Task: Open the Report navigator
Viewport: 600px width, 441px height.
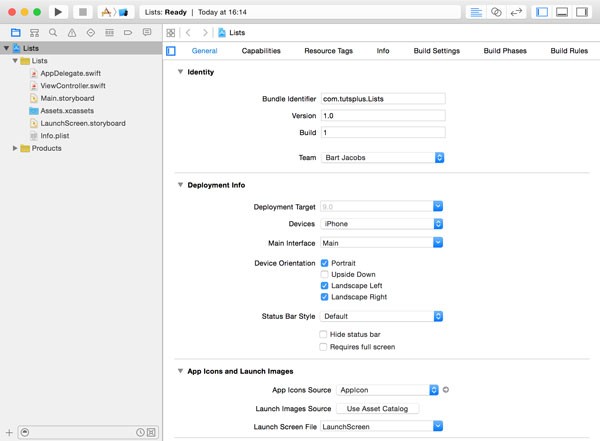Action: pyautogui.click(x=147, y=32)
